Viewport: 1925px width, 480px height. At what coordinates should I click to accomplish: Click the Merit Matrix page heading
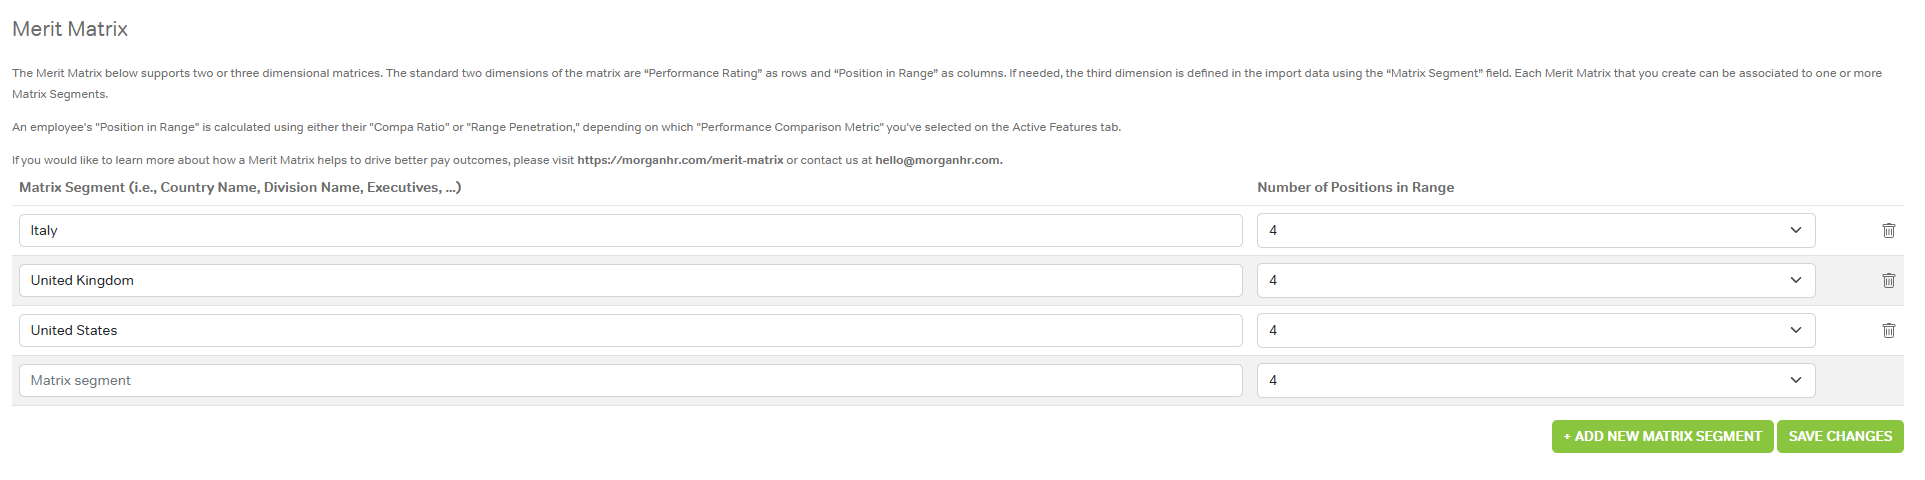click(70, 29)
